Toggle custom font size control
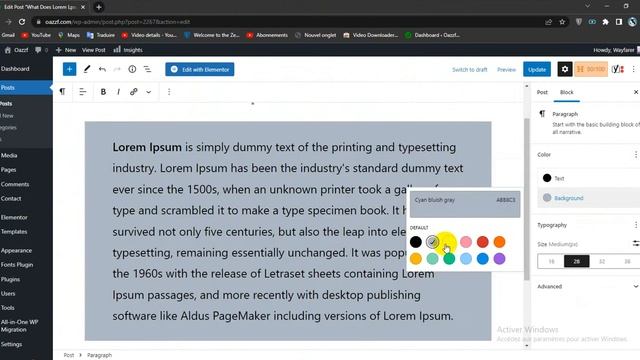 click(x=636, y=244)
